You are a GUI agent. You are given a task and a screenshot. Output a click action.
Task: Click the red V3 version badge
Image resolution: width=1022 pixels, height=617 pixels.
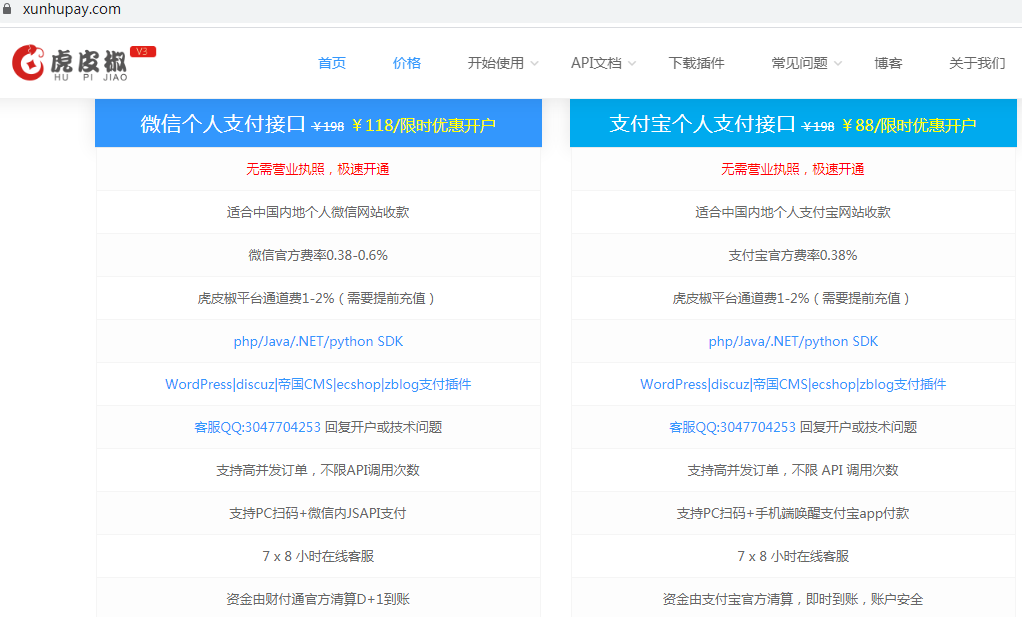tap(142, 51)
